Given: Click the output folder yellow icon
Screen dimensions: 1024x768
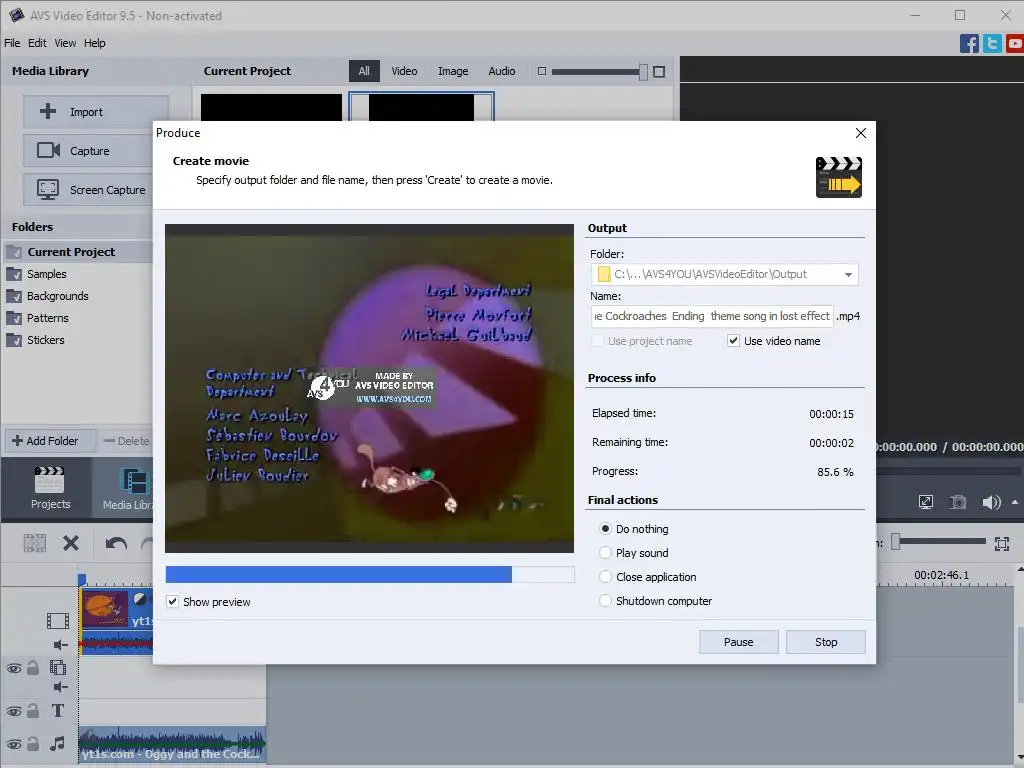Looking at the screenshot, I should [x=603, y=274].
